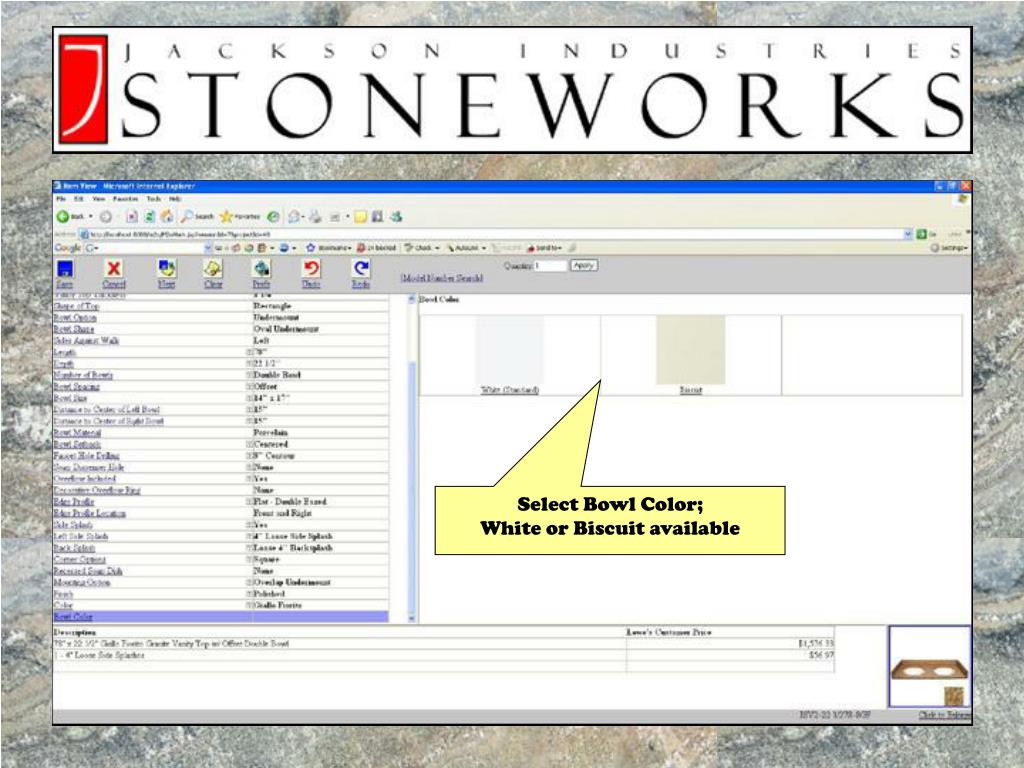Viewport: 1024px width, 768px height.
Task: Click the Apply button next to Quantity
Action: pos(583,266)
